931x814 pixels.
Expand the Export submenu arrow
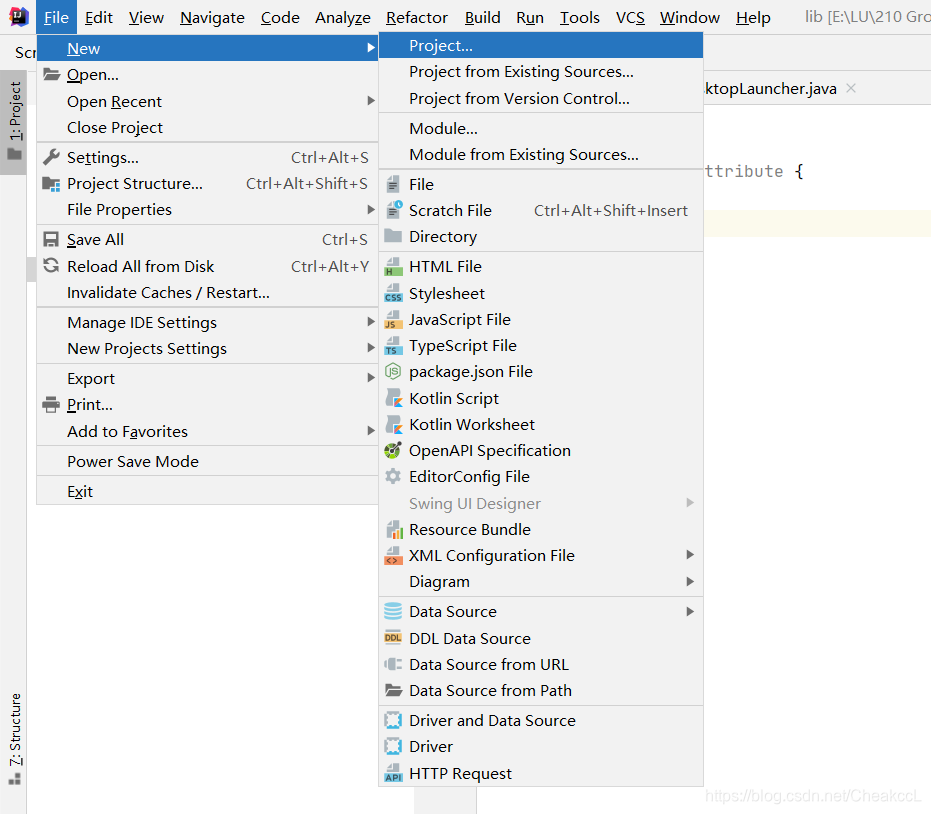coord(371,378)
